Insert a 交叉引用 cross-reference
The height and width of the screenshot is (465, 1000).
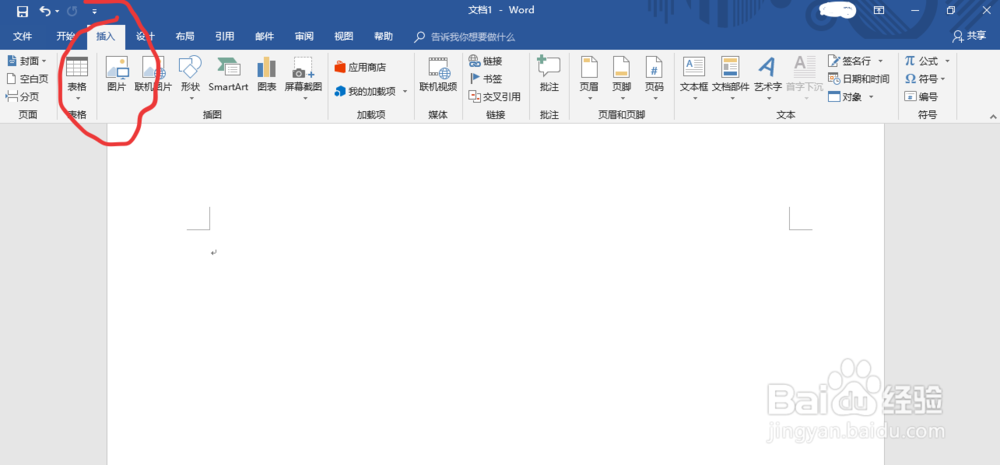(x=494, y=97)
